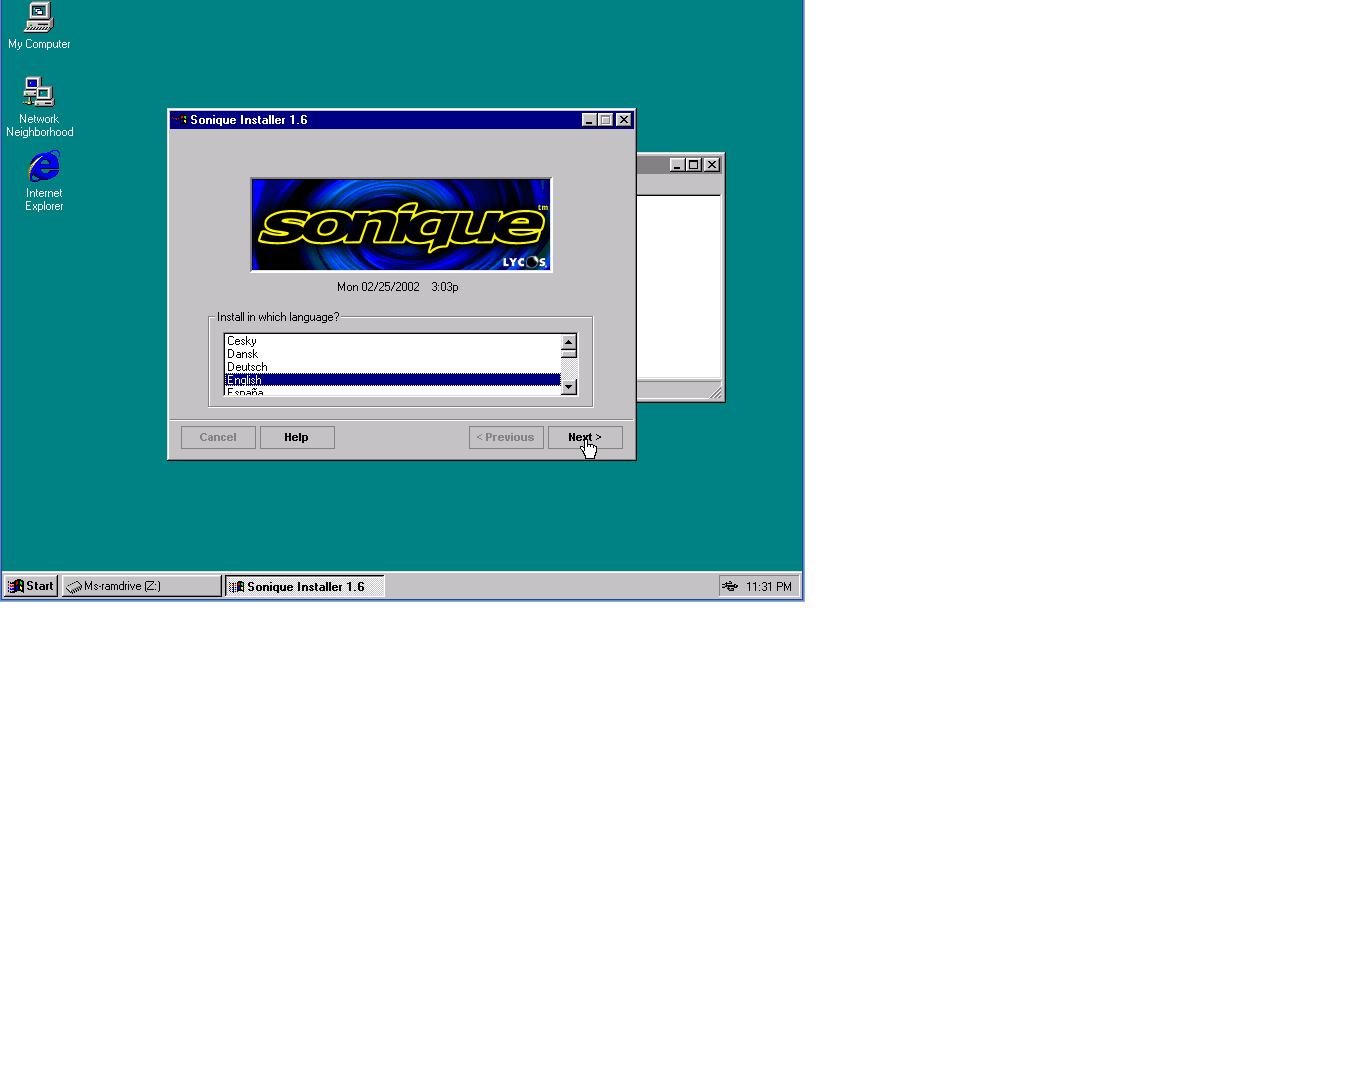Select the Internet Explorer desktop icon
The image size is (1350, 1080).
[44, 181]
